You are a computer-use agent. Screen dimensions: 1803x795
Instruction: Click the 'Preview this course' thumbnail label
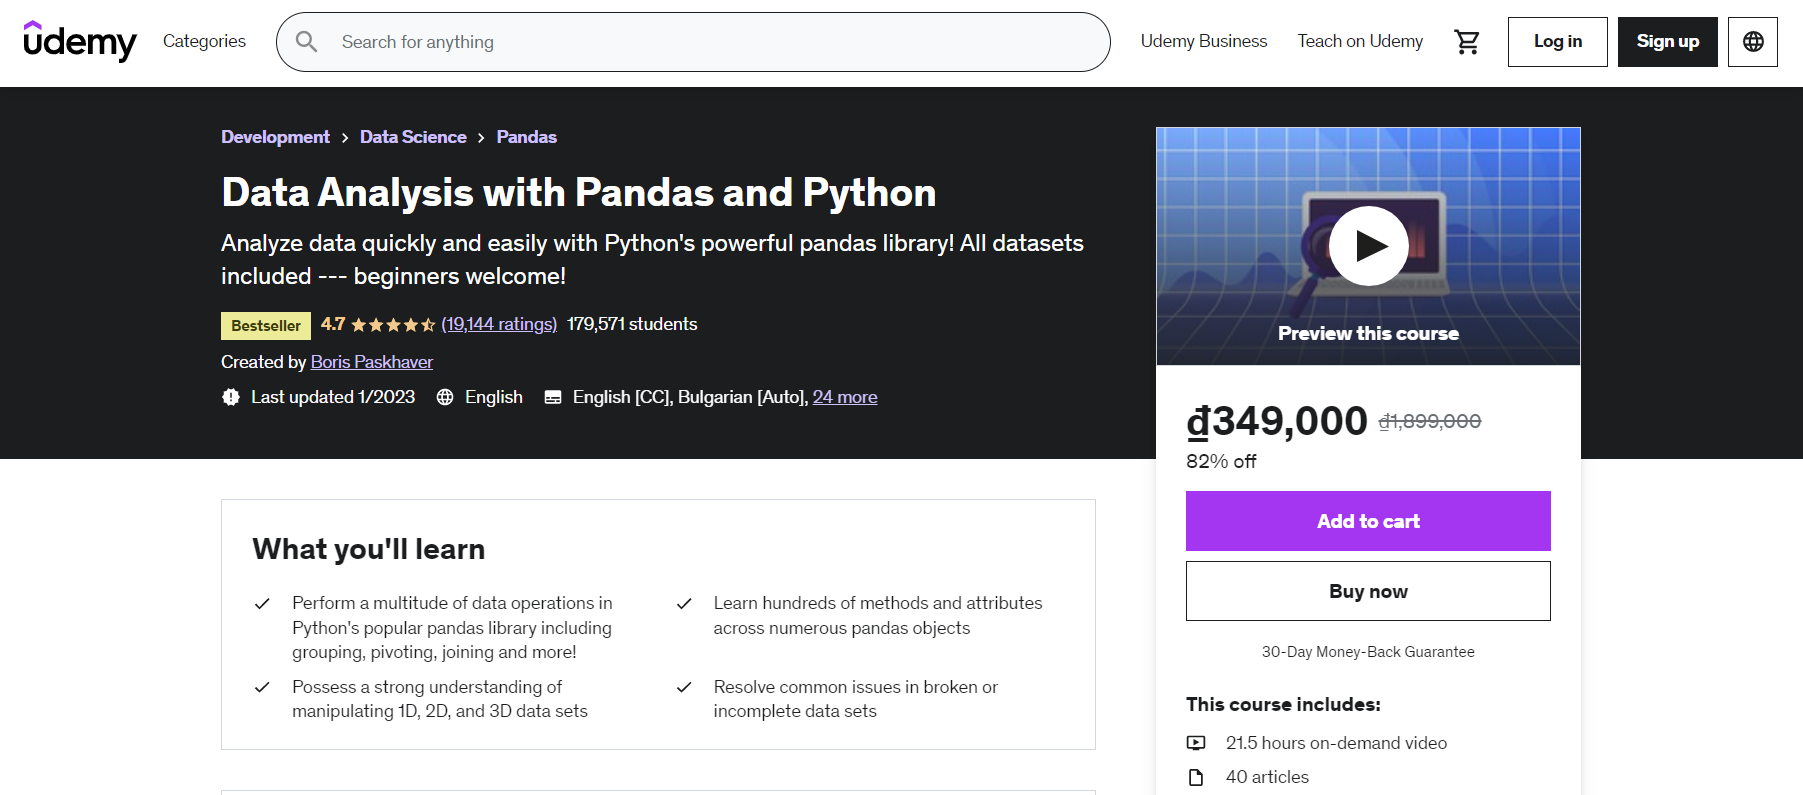click(x=1368, y=334)
